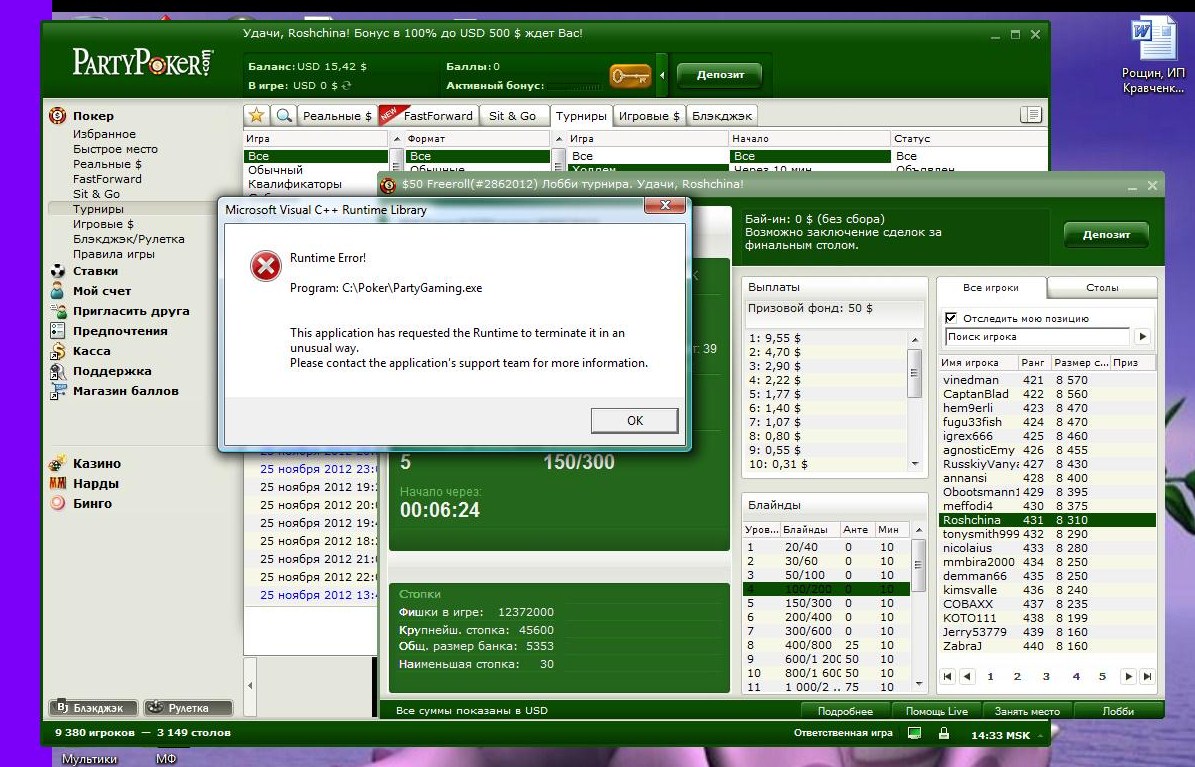The image size is (1195, 767).
Task: Open time zone dropdown beside 14:33 MSK
Action: tap(1038, 736)
